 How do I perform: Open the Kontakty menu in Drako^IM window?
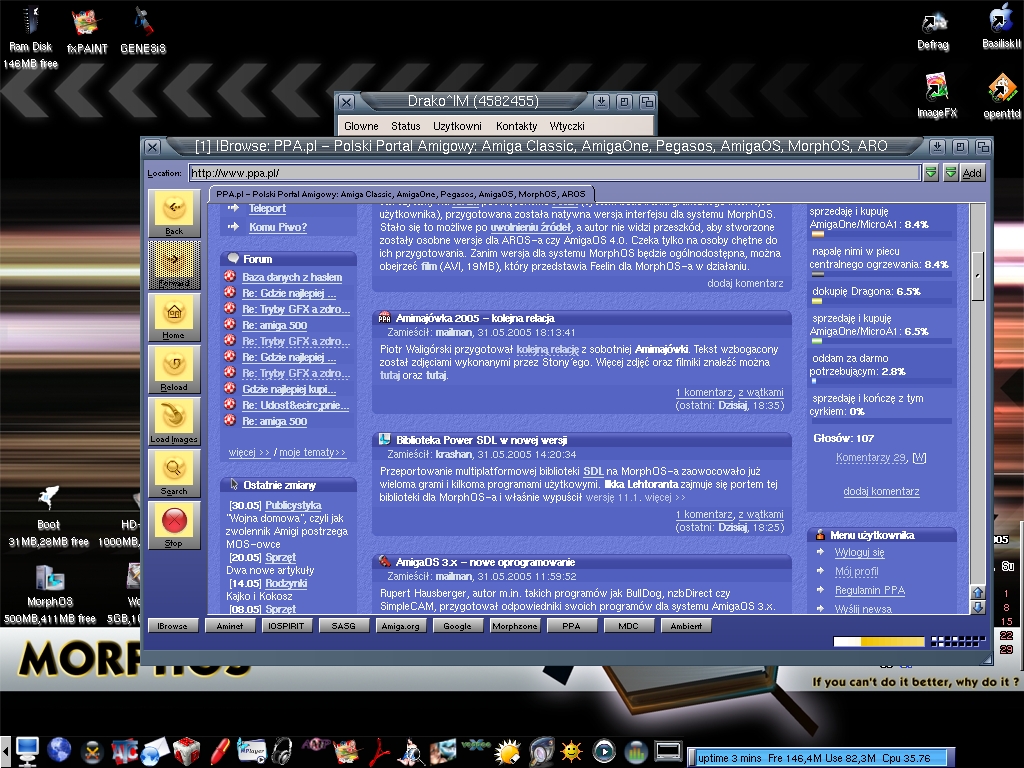[517, 126]
